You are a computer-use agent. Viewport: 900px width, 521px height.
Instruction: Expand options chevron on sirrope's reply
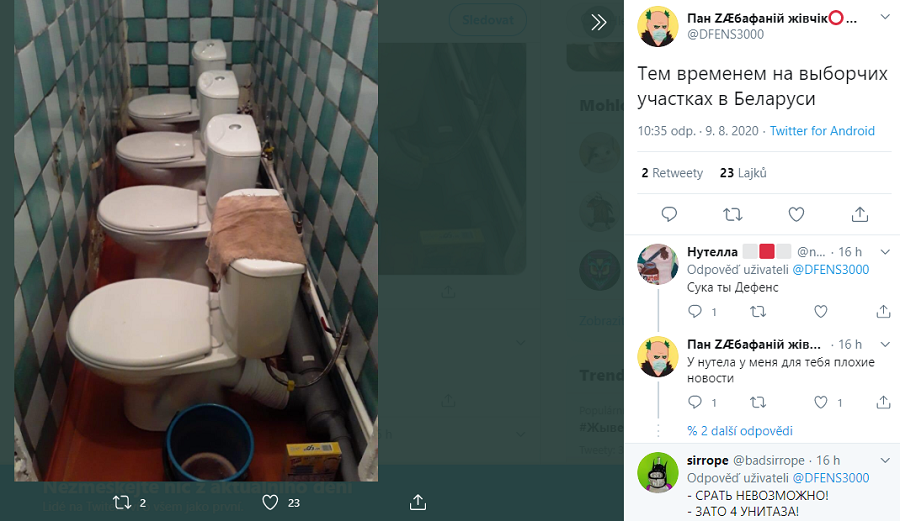[885, 460]
